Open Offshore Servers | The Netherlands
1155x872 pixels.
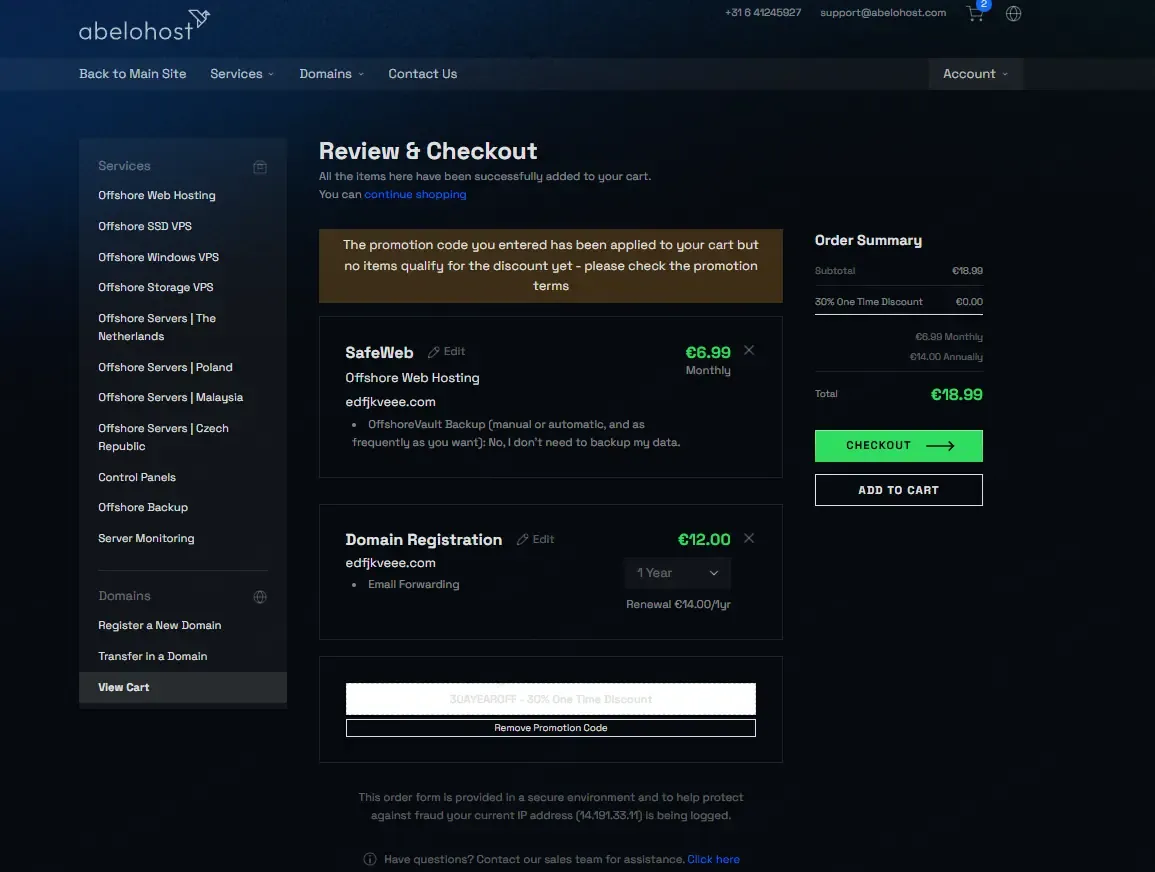click(x=157, y=327)
